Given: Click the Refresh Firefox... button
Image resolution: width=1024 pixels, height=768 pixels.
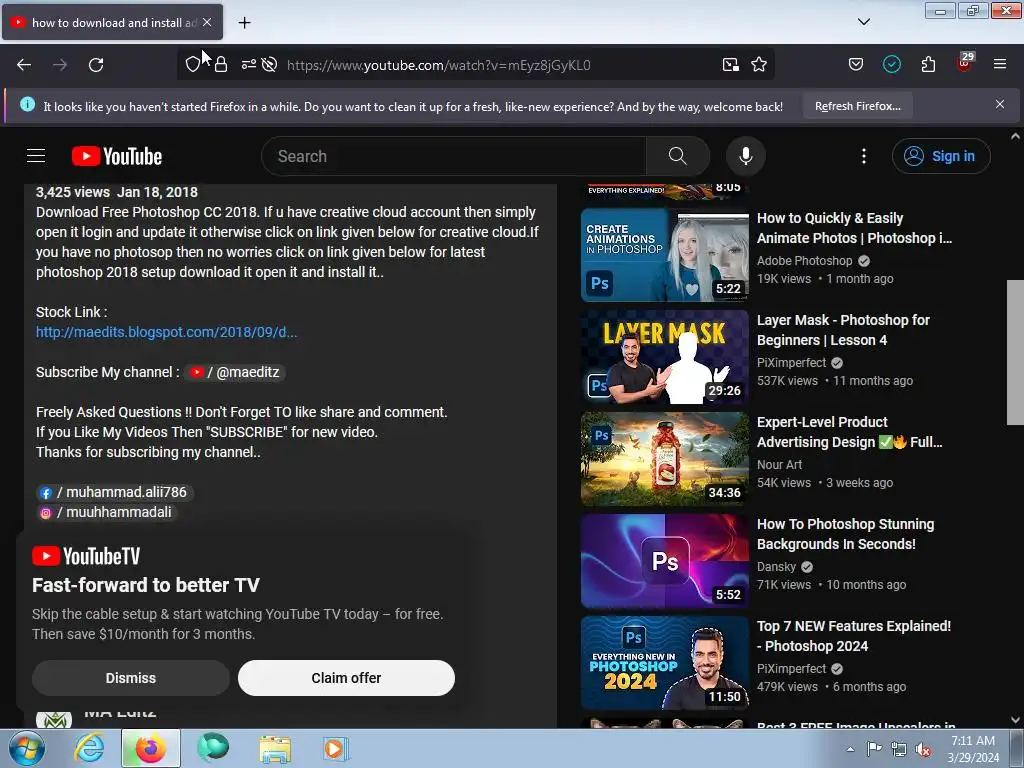Looking at the screenshot, I should point(857,106).
